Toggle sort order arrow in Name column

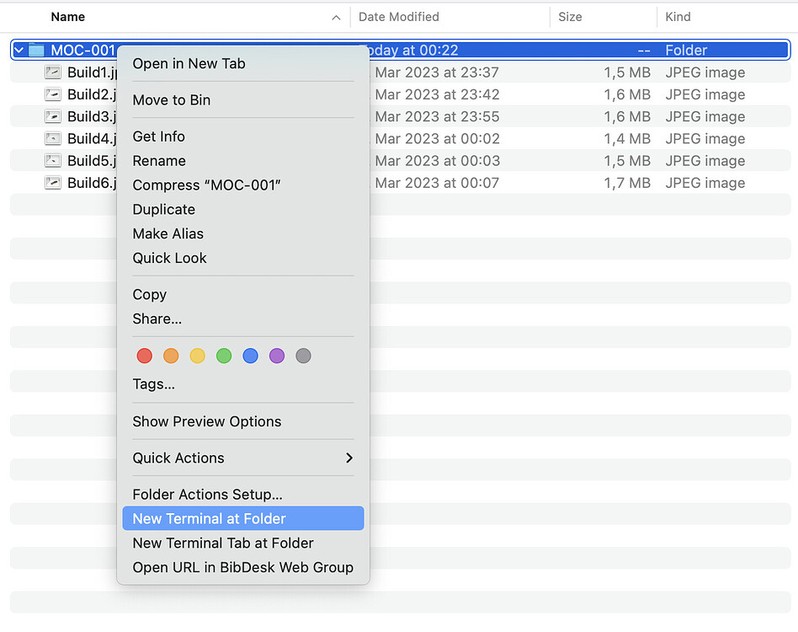click(336, 18)
